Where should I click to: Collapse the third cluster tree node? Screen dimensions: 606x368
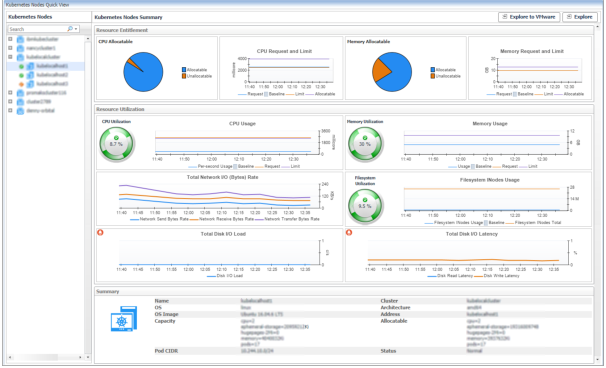click(10, 57)
